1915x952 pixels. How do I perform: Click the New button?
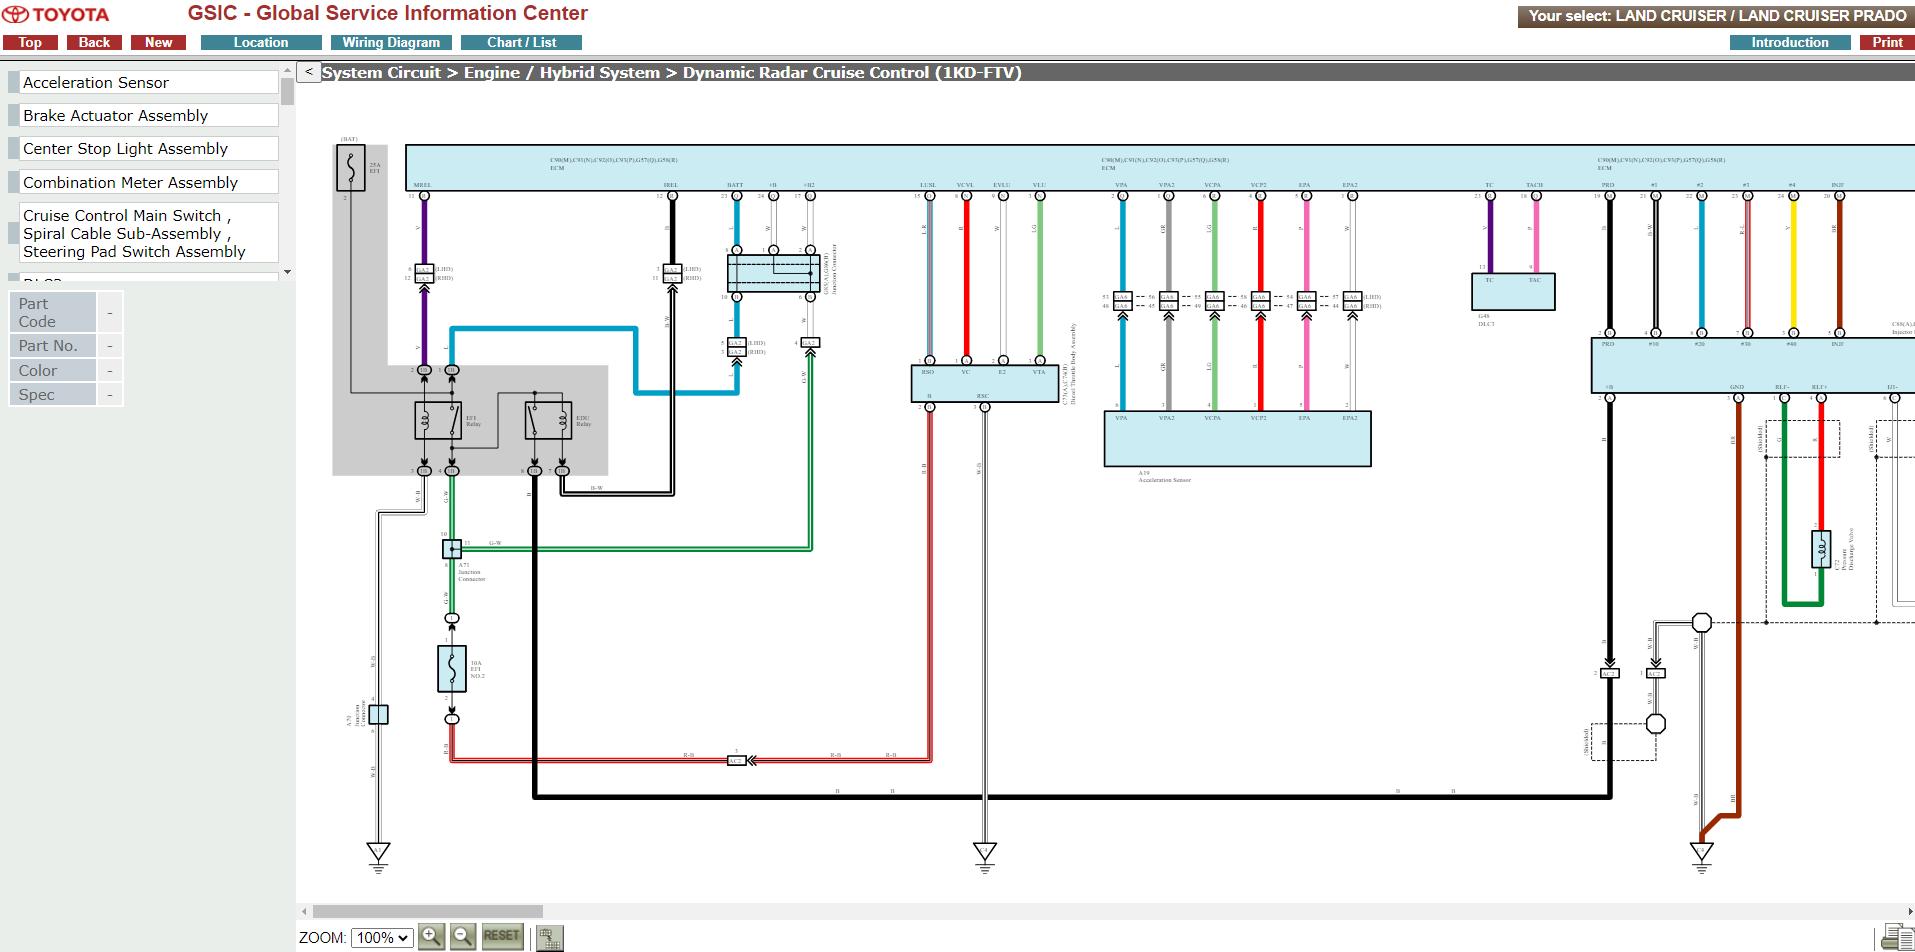pos(158,42)
